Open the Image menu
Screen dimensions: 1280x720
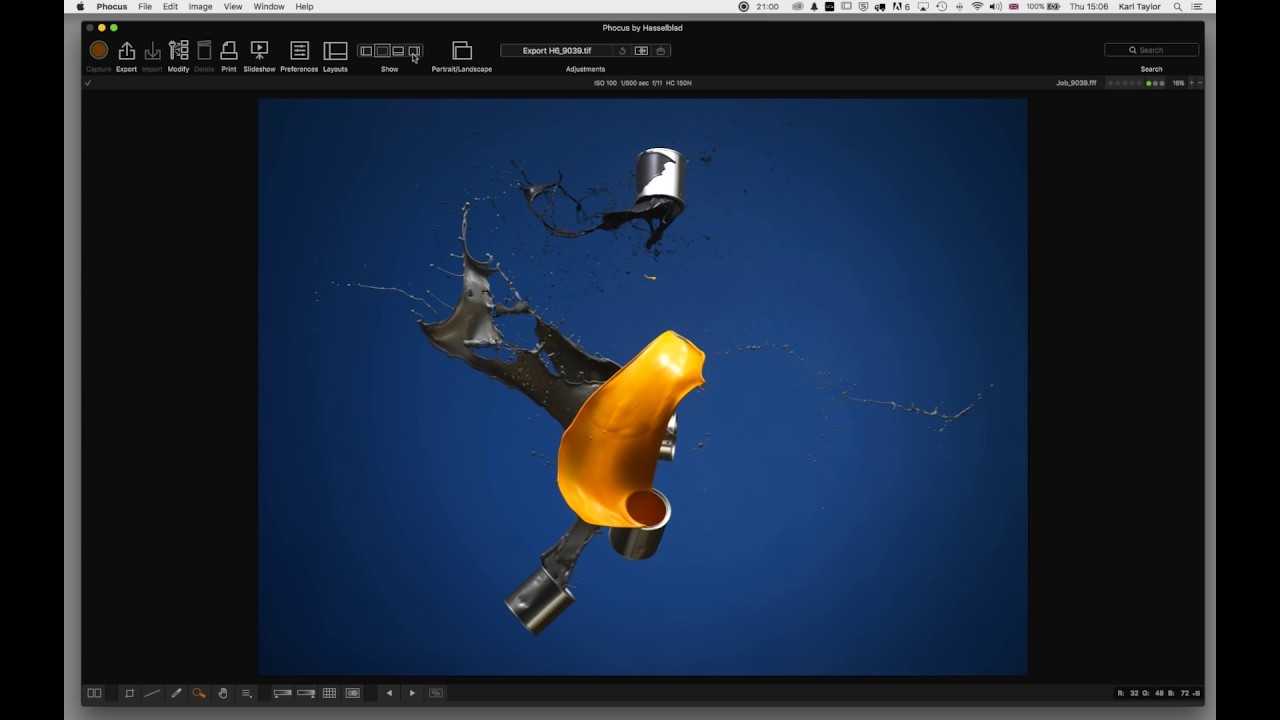tap(200, 7)
